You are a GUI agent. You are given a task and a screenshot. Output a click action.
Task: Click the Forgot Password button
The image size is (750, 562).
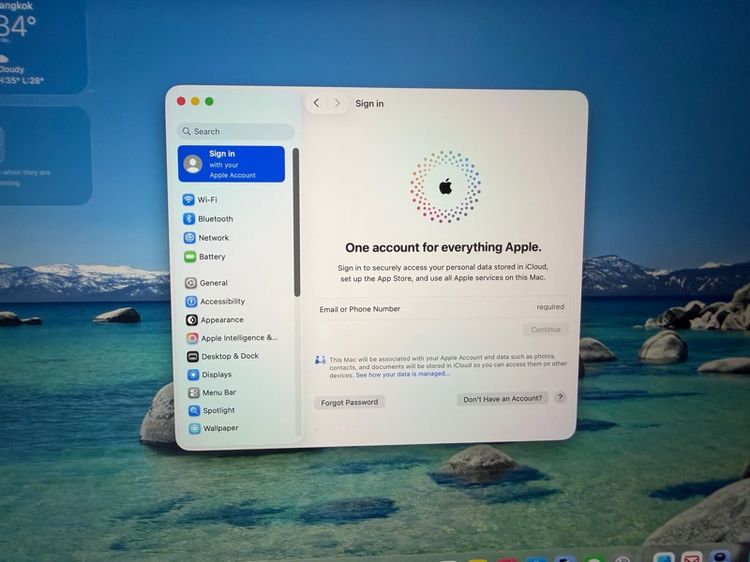[x=349, y=402]
